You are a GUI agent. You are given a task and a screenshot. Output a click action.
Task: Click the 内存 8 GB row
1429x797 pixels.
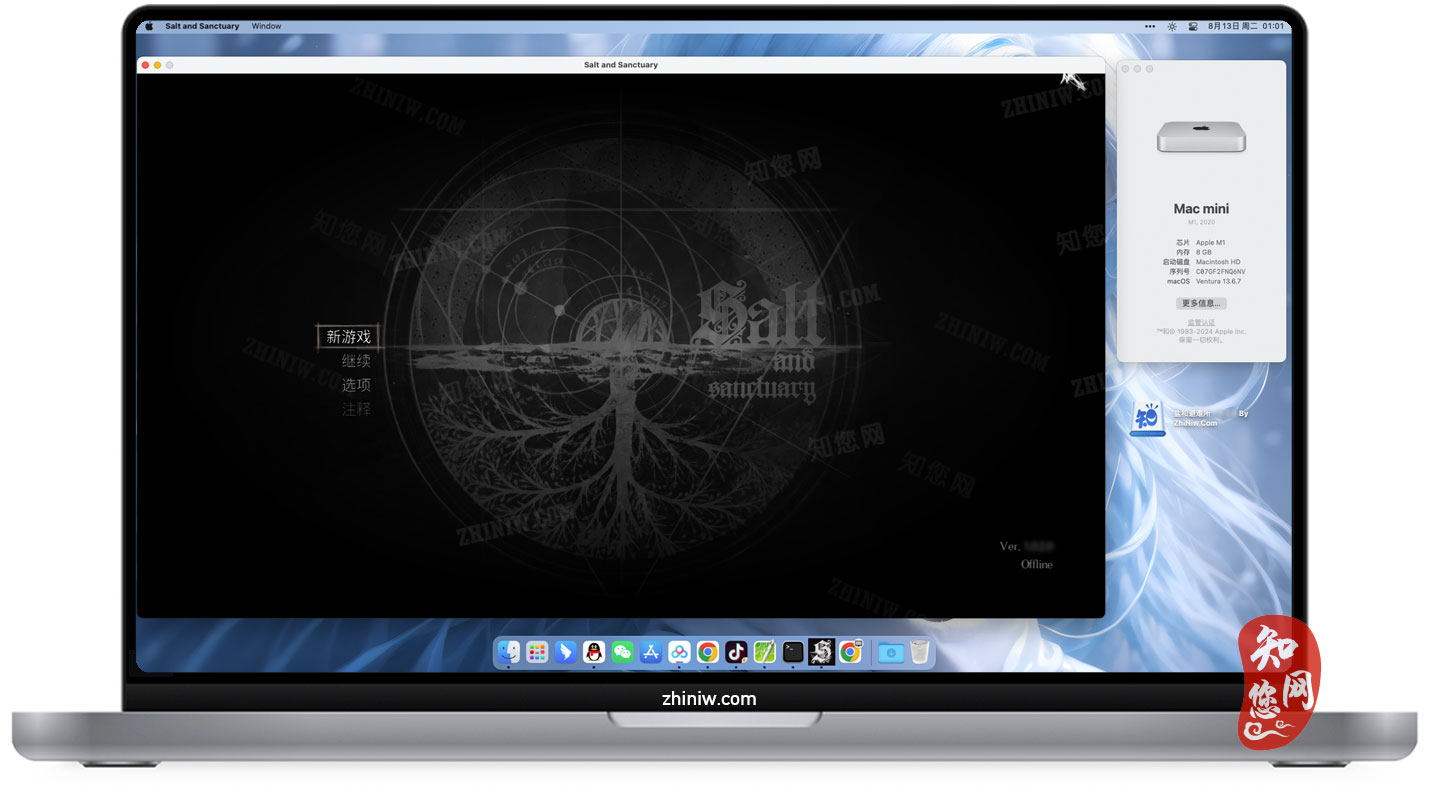pos(1194,252)
